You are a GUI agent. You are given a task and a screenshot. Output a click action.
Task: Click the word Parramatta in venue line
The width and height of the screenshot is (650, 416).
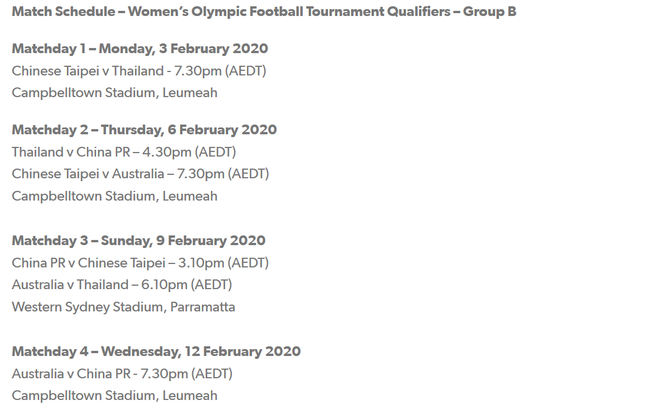[203, 307]
